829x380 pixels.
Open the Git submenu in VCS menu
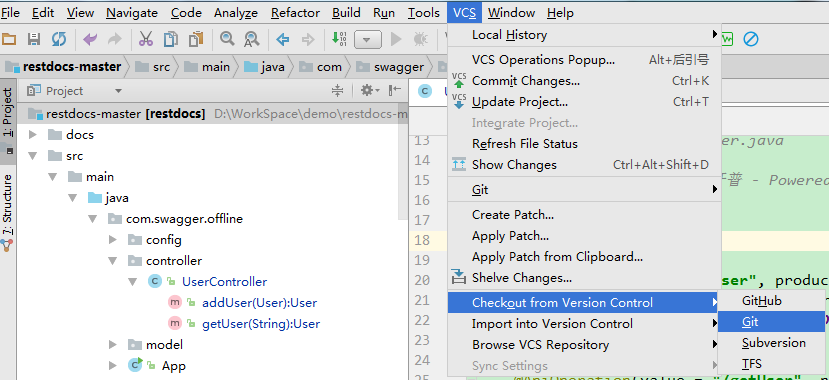click(x=584, y=190)
